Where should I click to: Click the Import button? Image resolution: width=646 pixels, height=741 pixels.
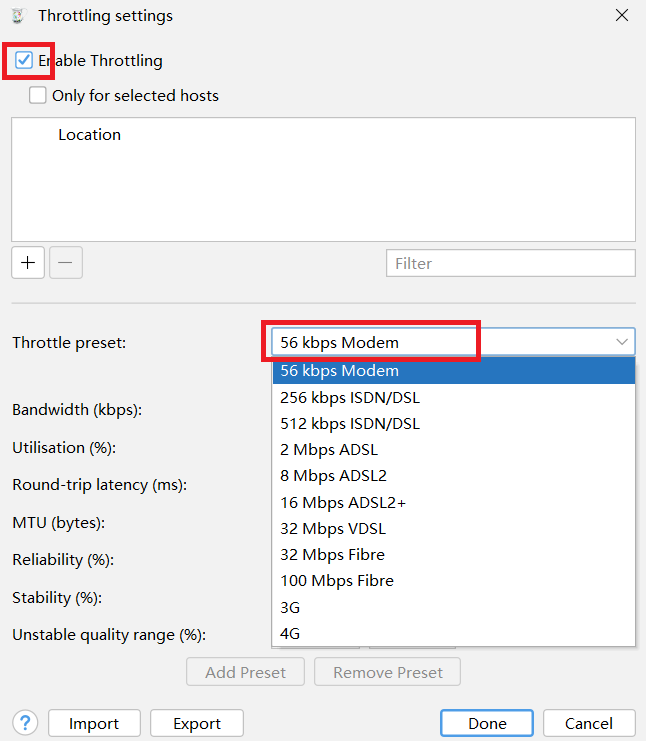93,723
